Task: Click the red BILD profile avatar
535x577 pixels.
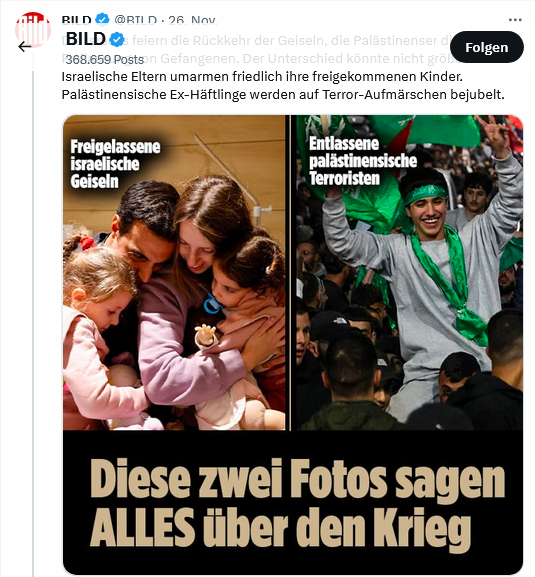Action: click(33, 29)
